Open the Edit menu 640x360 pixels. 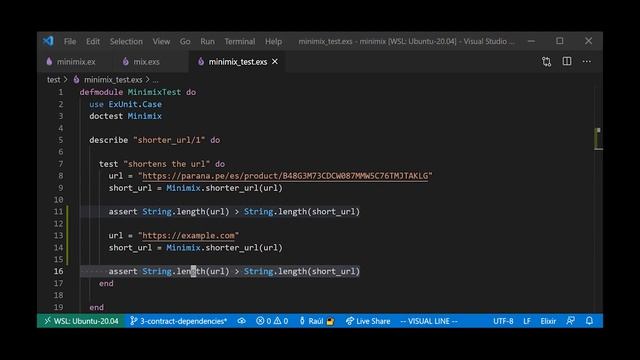coord(93,41)
